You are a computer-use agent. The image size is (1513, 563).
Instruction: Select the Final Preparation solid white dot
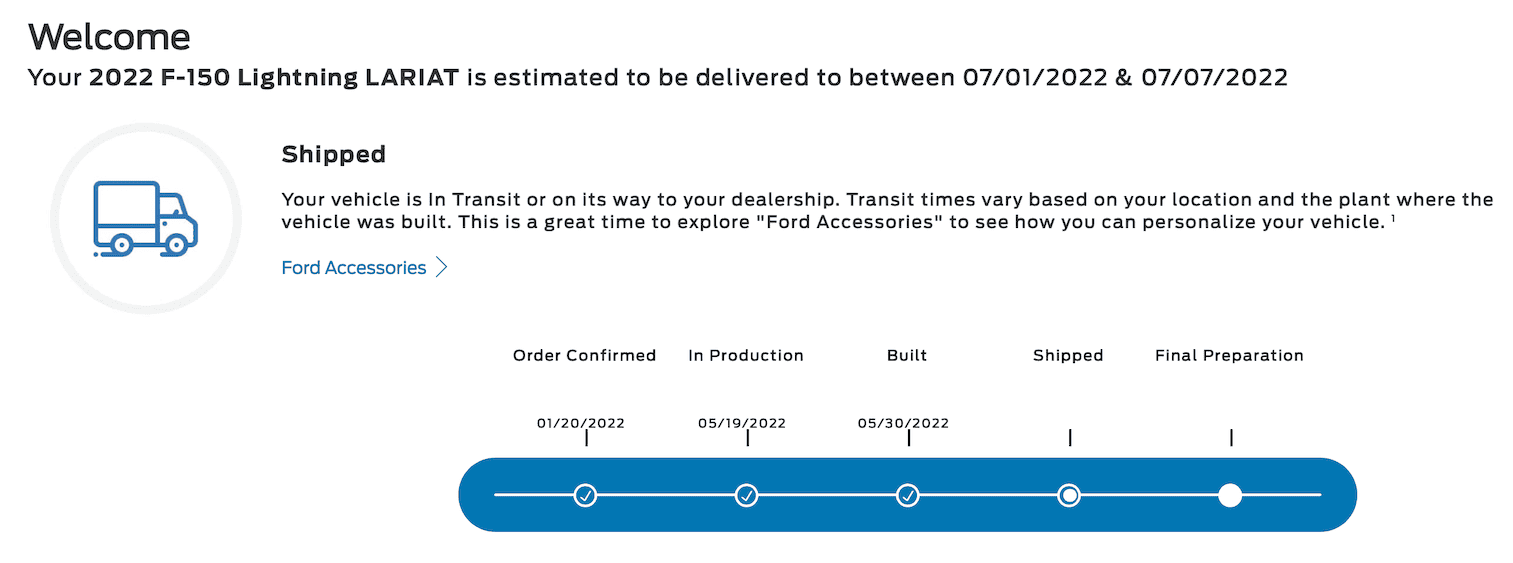(1230, 495)
